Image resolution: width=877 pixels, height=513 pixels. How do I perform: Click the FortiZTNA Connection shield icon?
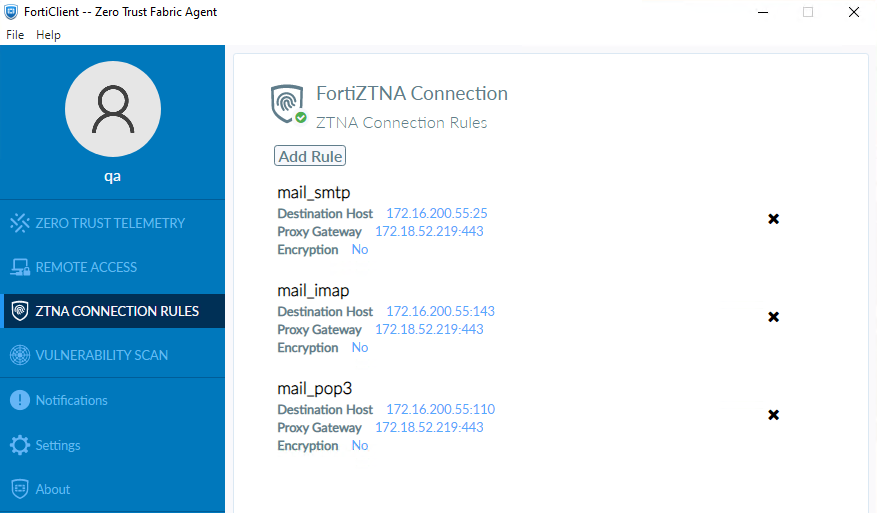(x=287, y=104)
